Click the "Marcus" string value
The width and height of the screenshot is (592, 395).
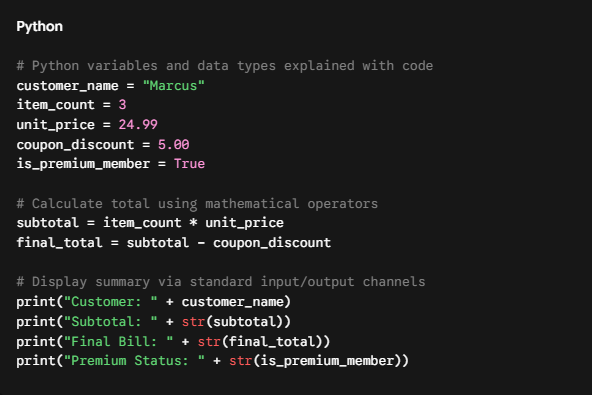click(173, 86)
